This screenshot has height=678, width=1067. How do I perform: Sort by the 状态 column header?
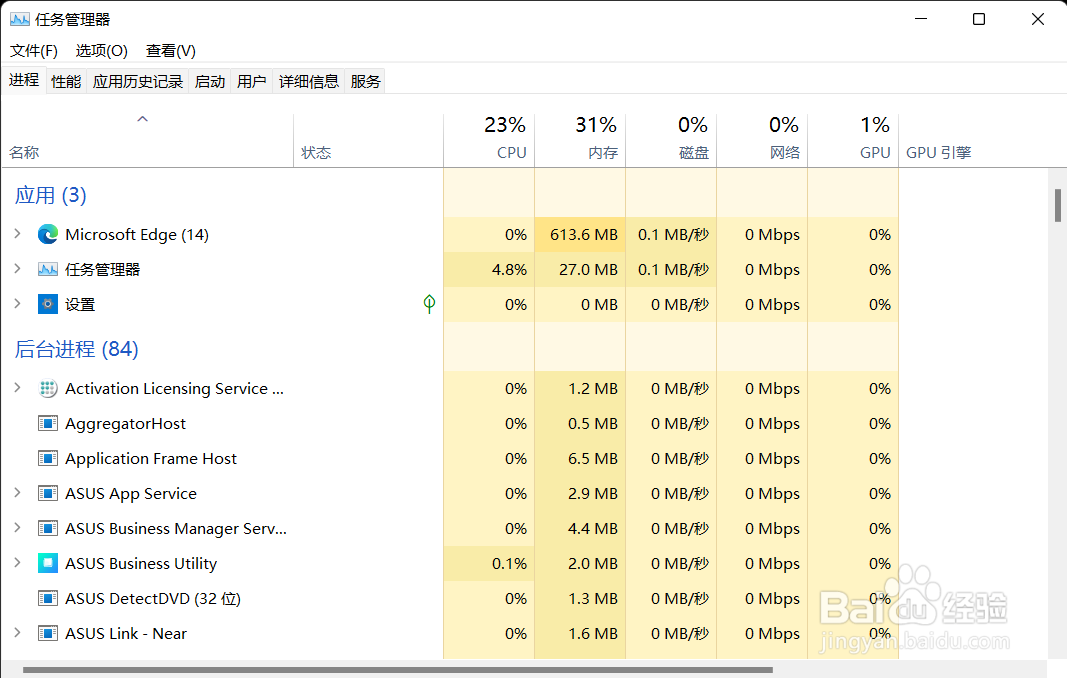[368, 140]
